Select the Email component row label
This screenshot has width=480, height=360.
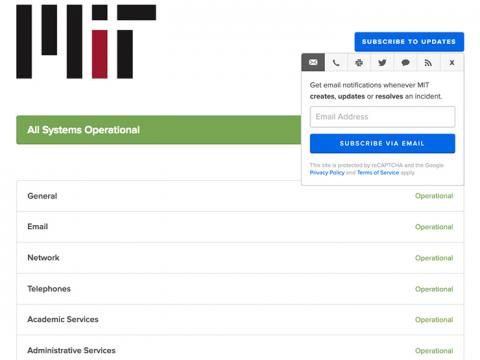38,227
